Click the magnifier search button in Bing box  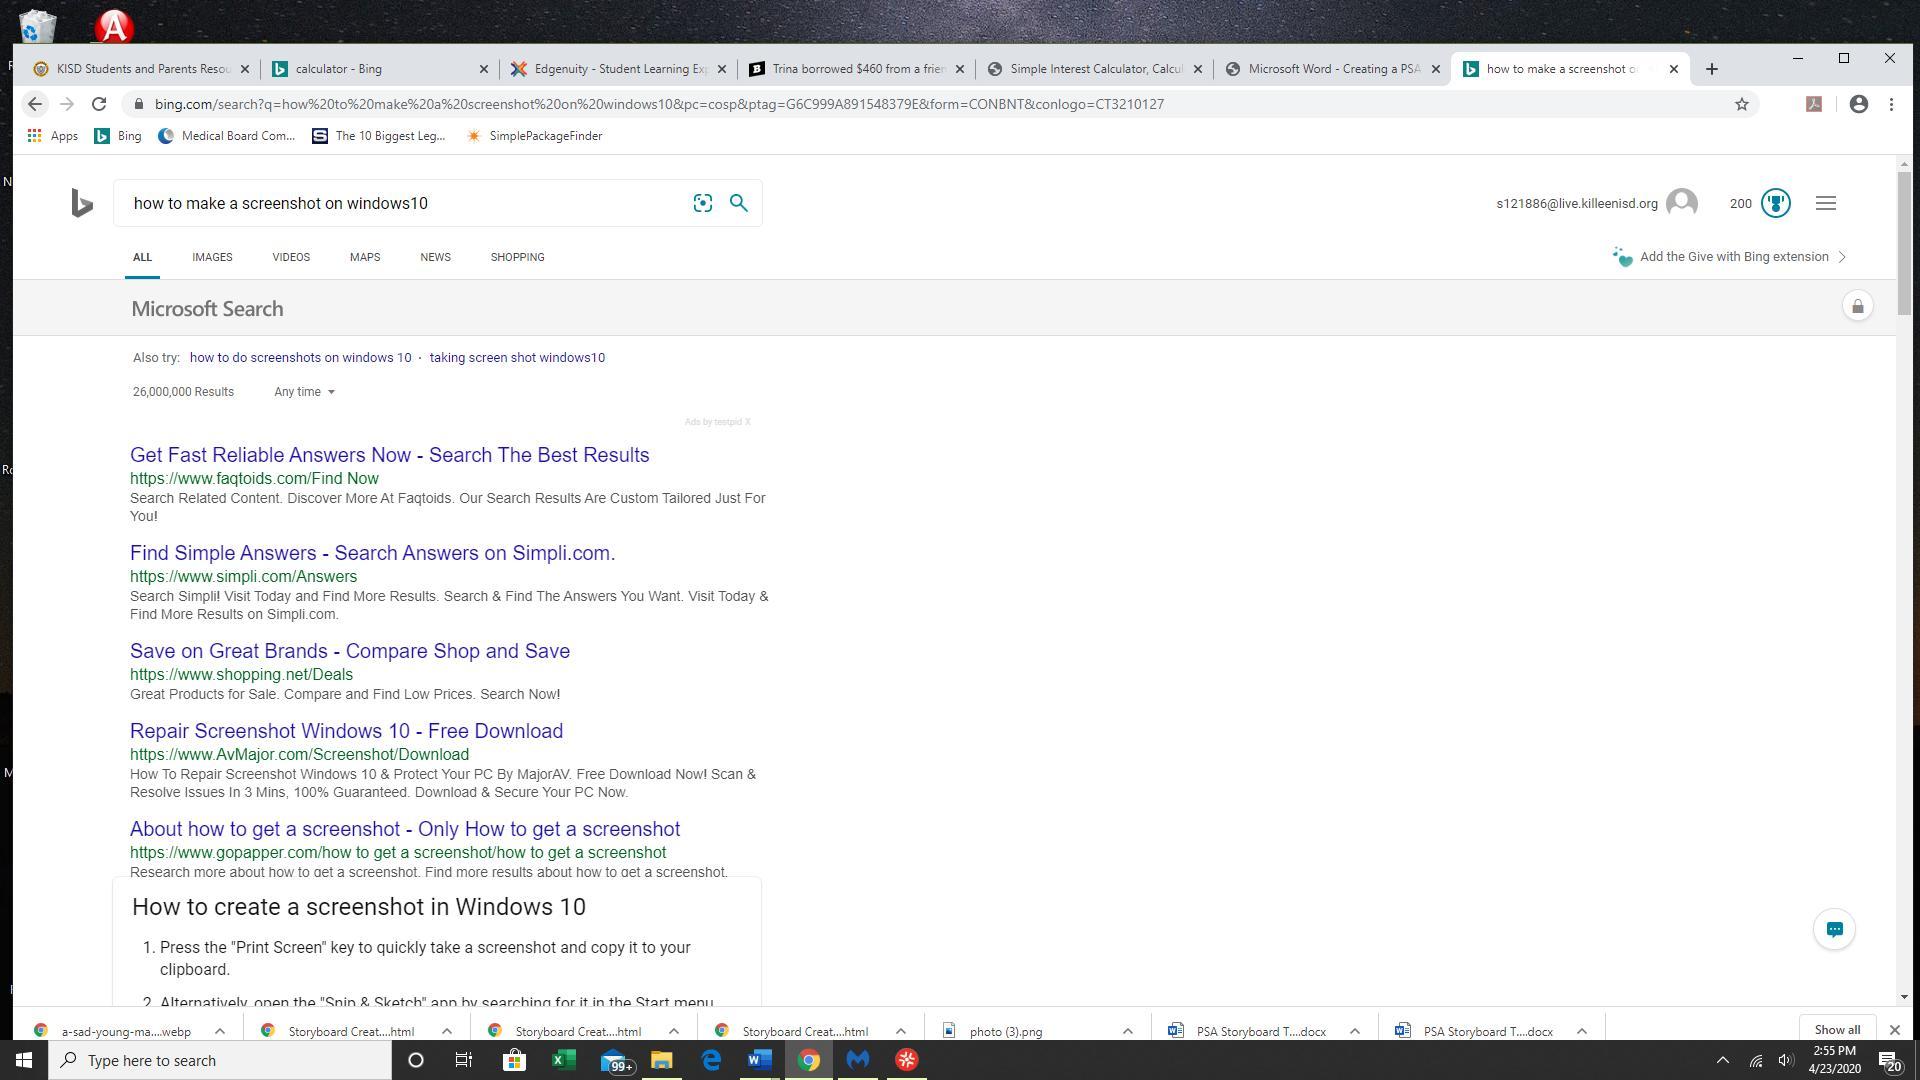click(739, 203)
